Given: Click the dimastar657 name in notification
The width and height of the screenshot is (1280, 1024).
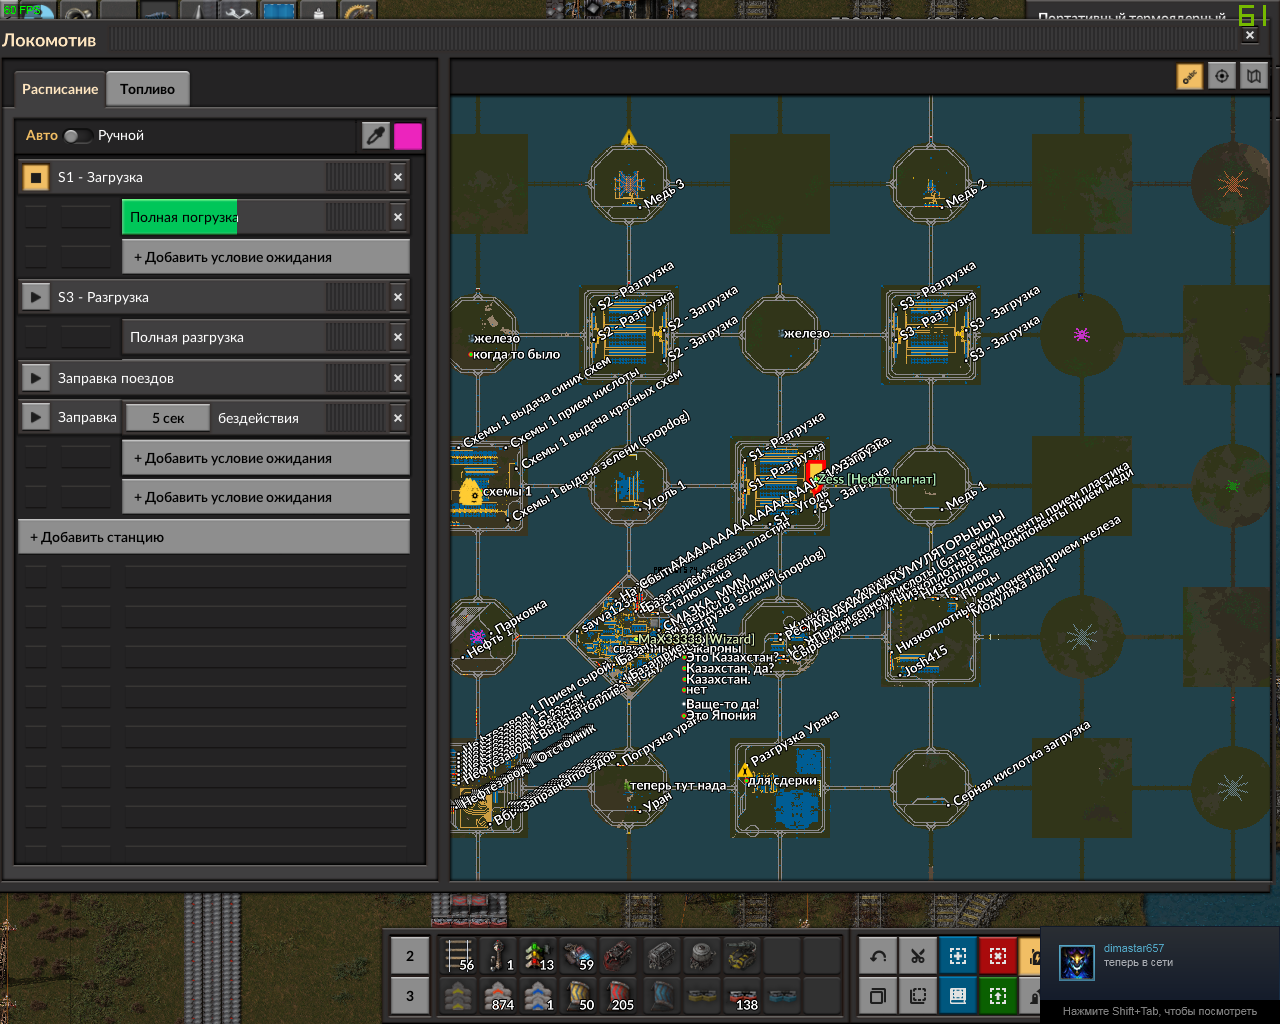Looking at the screenshot, I should point(1134,948).
